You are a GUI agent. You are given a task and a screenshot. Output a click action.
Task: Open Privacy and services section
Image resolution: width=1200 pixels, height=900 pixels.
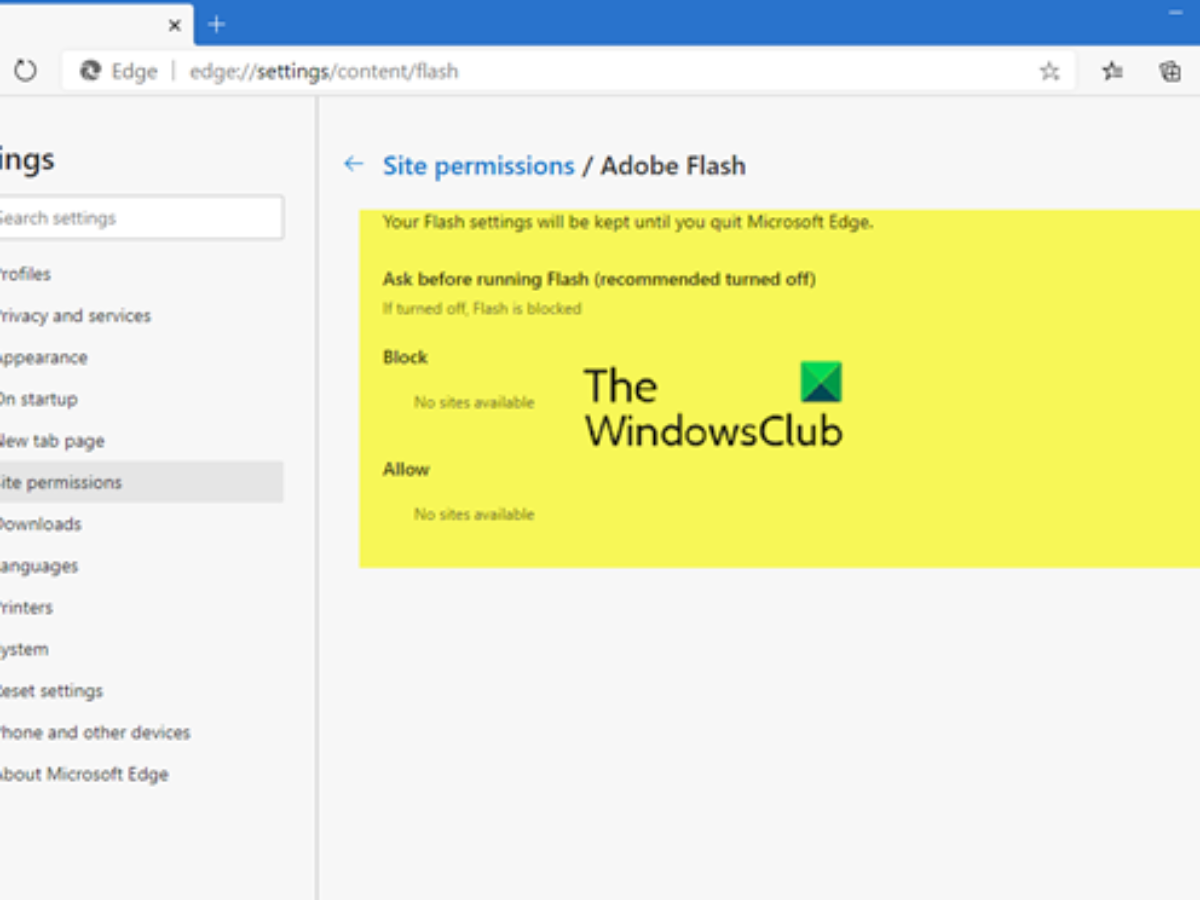[75, 316]
